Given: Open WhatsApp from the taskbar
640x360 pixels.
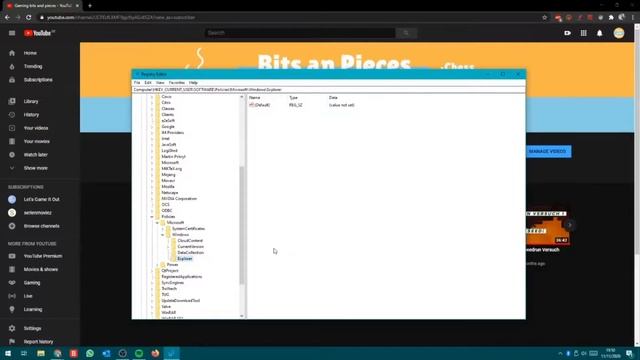Looking at the screenshot, I should click(90, 353).
